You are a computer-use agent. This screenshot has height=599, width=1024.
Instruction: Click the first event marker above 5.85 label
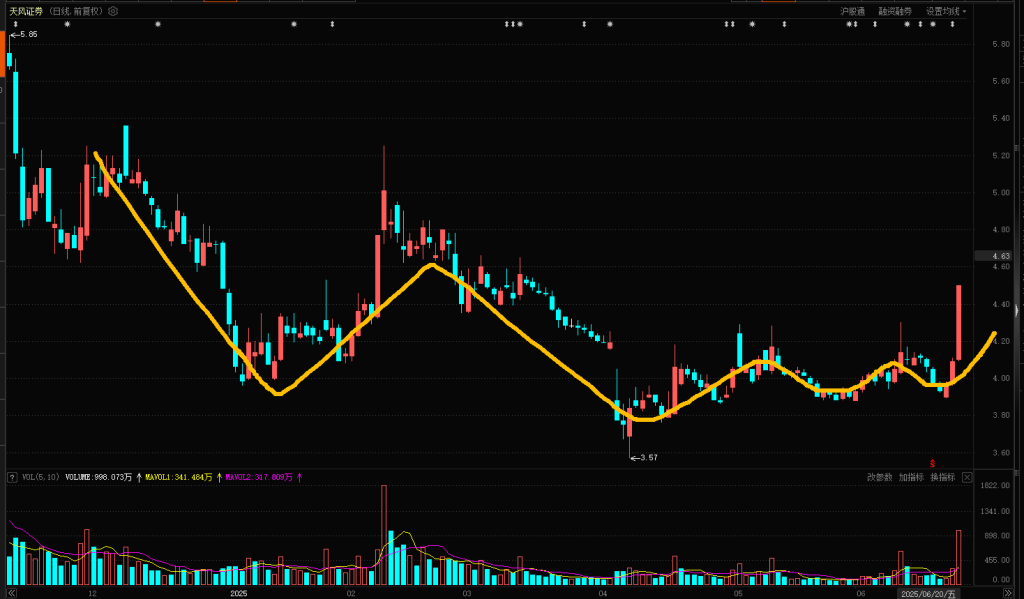(15, 24)
